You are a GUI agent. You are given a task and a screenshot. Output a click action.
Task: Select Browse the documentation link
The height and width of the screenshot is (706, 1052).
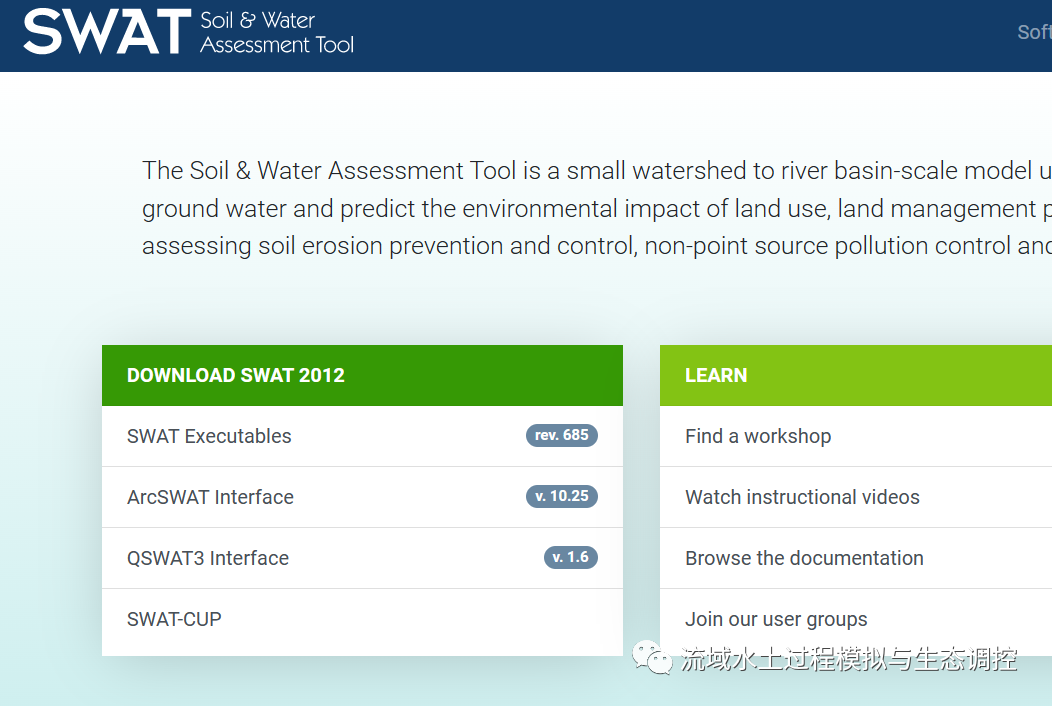804,558
